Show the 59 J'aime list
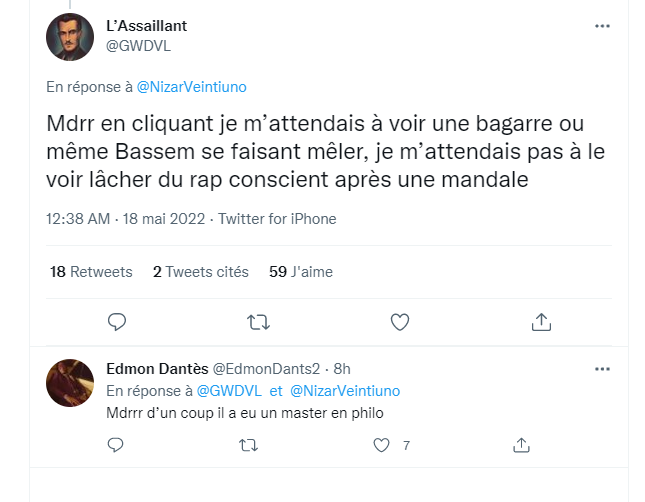The image size is (645, 502). (301, 271)
